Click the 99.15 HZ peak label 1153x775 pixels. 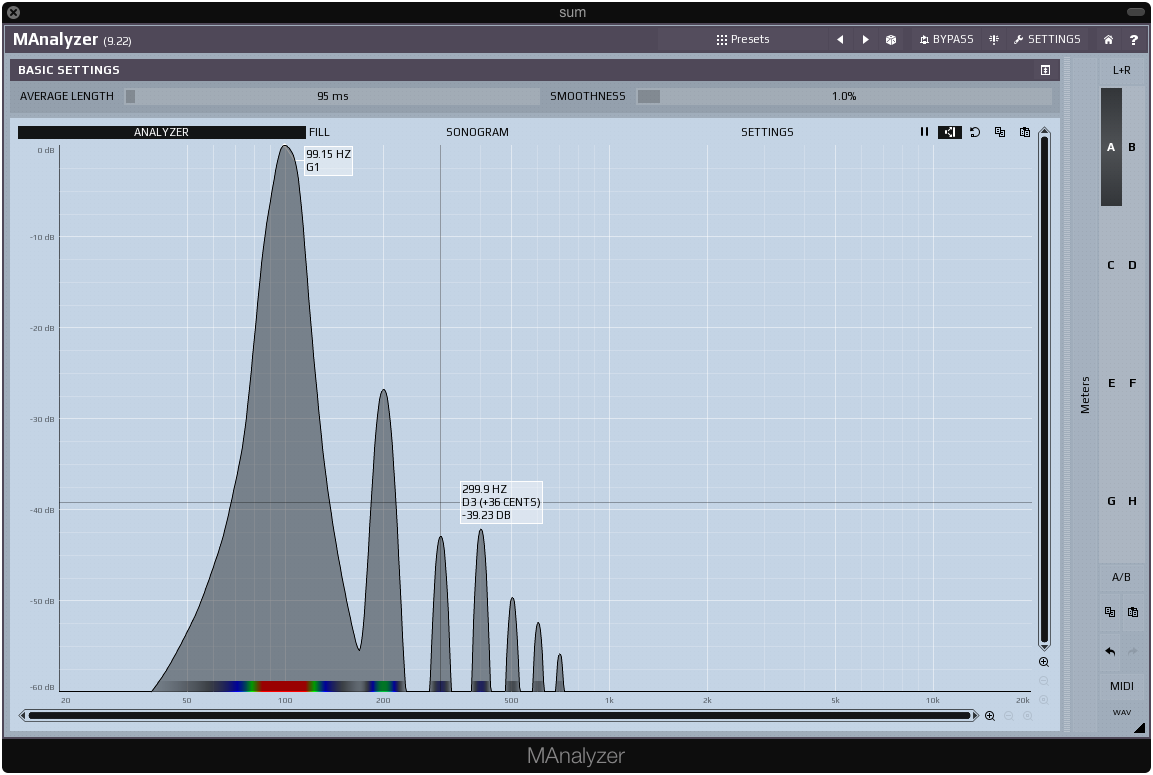[x=328, y=160]
